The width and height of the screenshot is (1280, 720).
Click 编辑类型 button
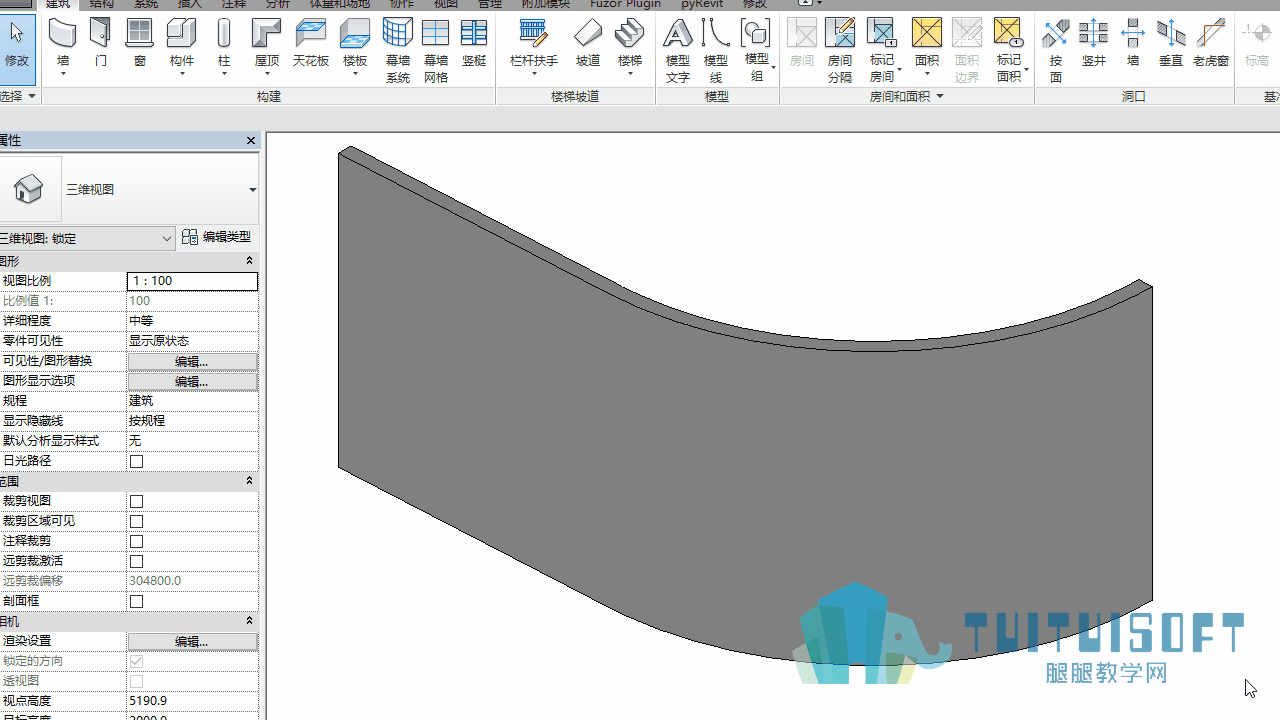(216, 238)
